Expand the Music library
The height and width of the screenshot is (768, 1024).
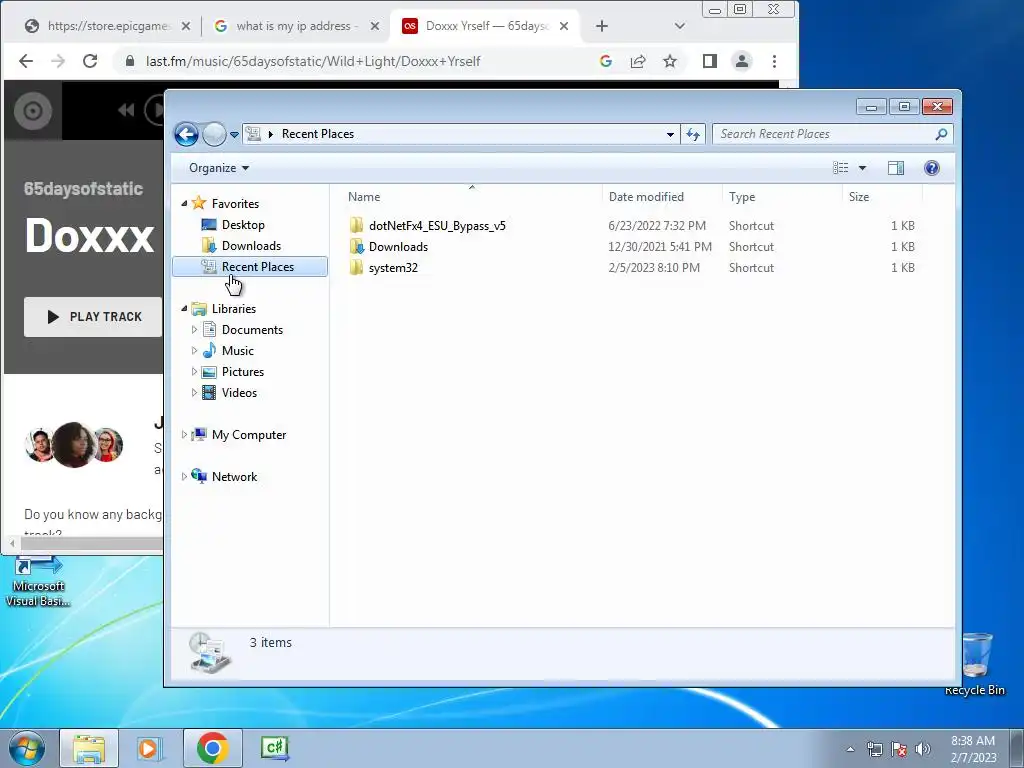pos(194,351)
